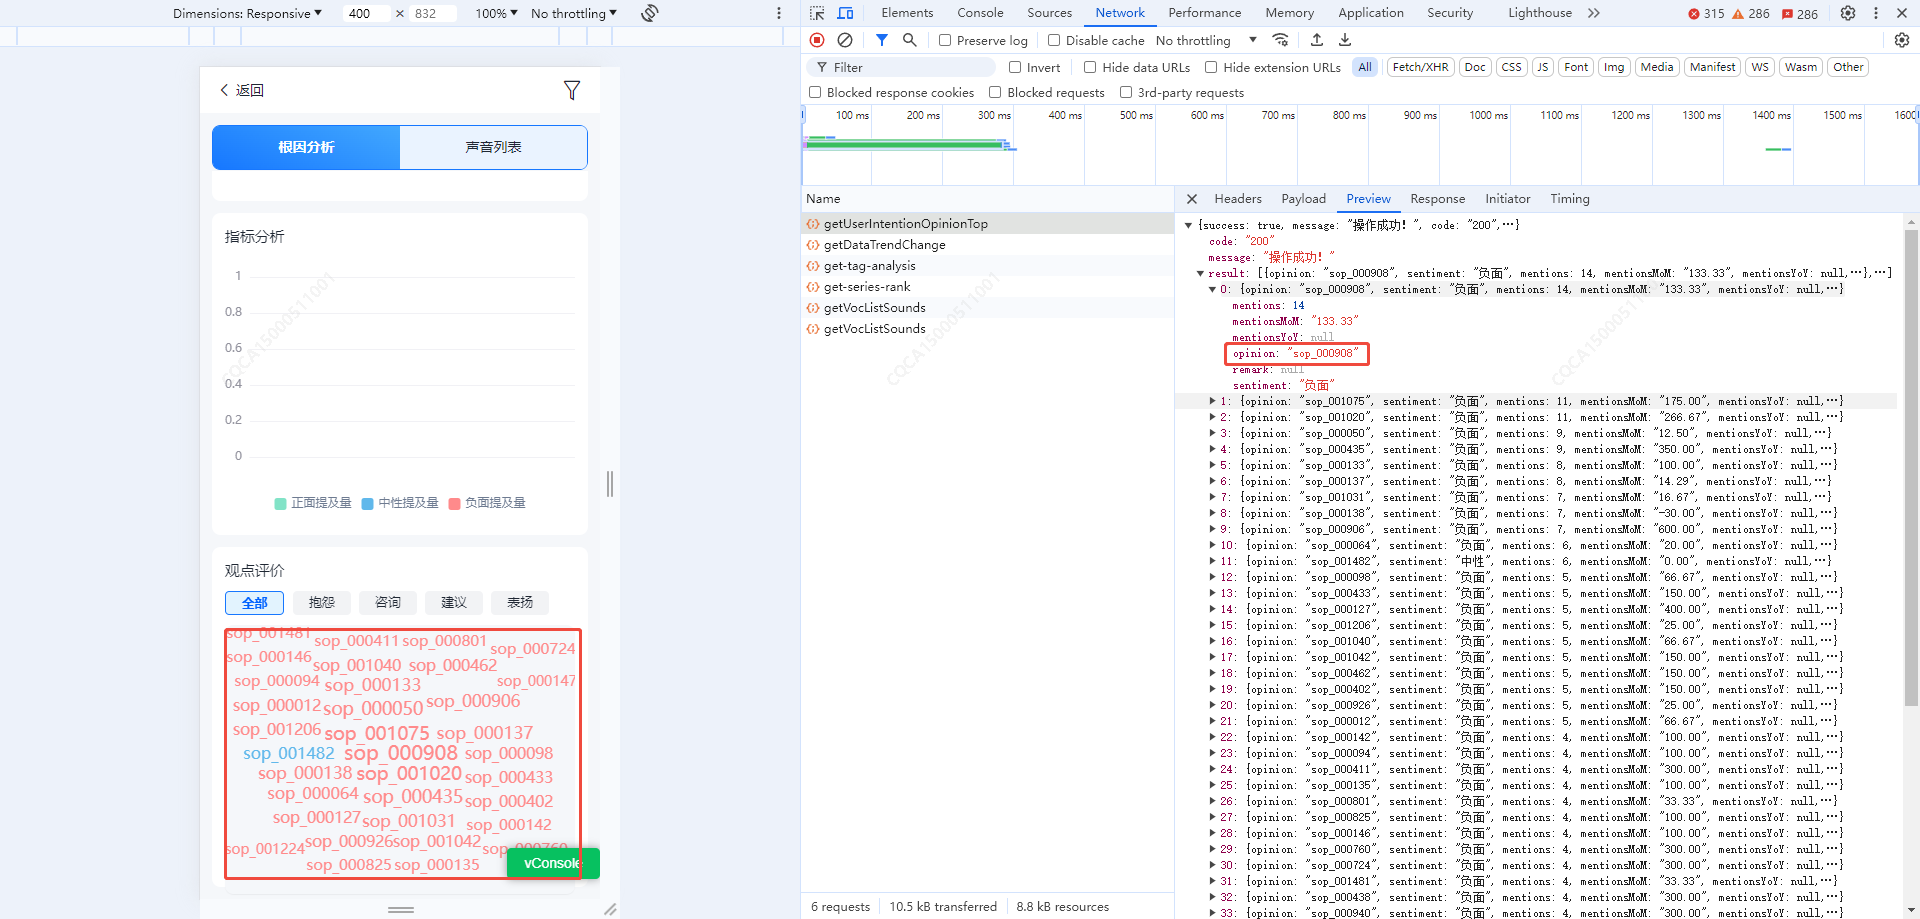
Task: Open the Response tab
Action: (x=1437, y=199)
